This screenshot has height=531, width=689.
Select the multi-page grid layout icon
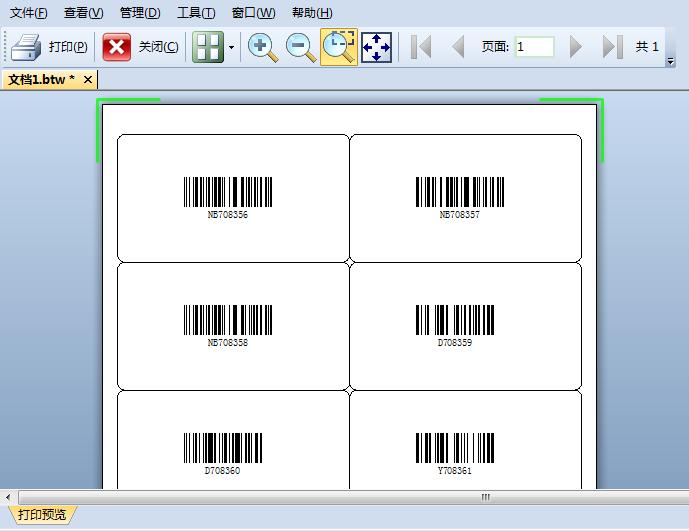tap(208, 47)
